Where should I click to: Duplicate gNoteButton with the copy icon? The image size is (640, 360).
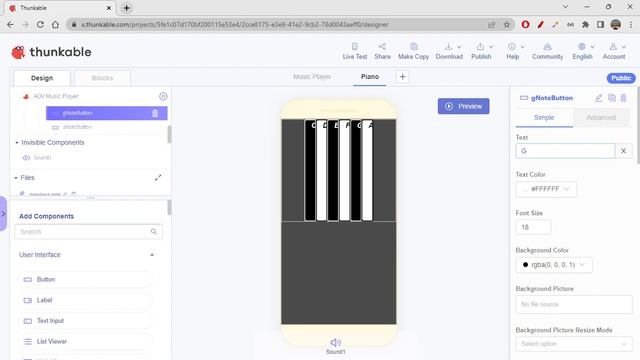(611, 98)
